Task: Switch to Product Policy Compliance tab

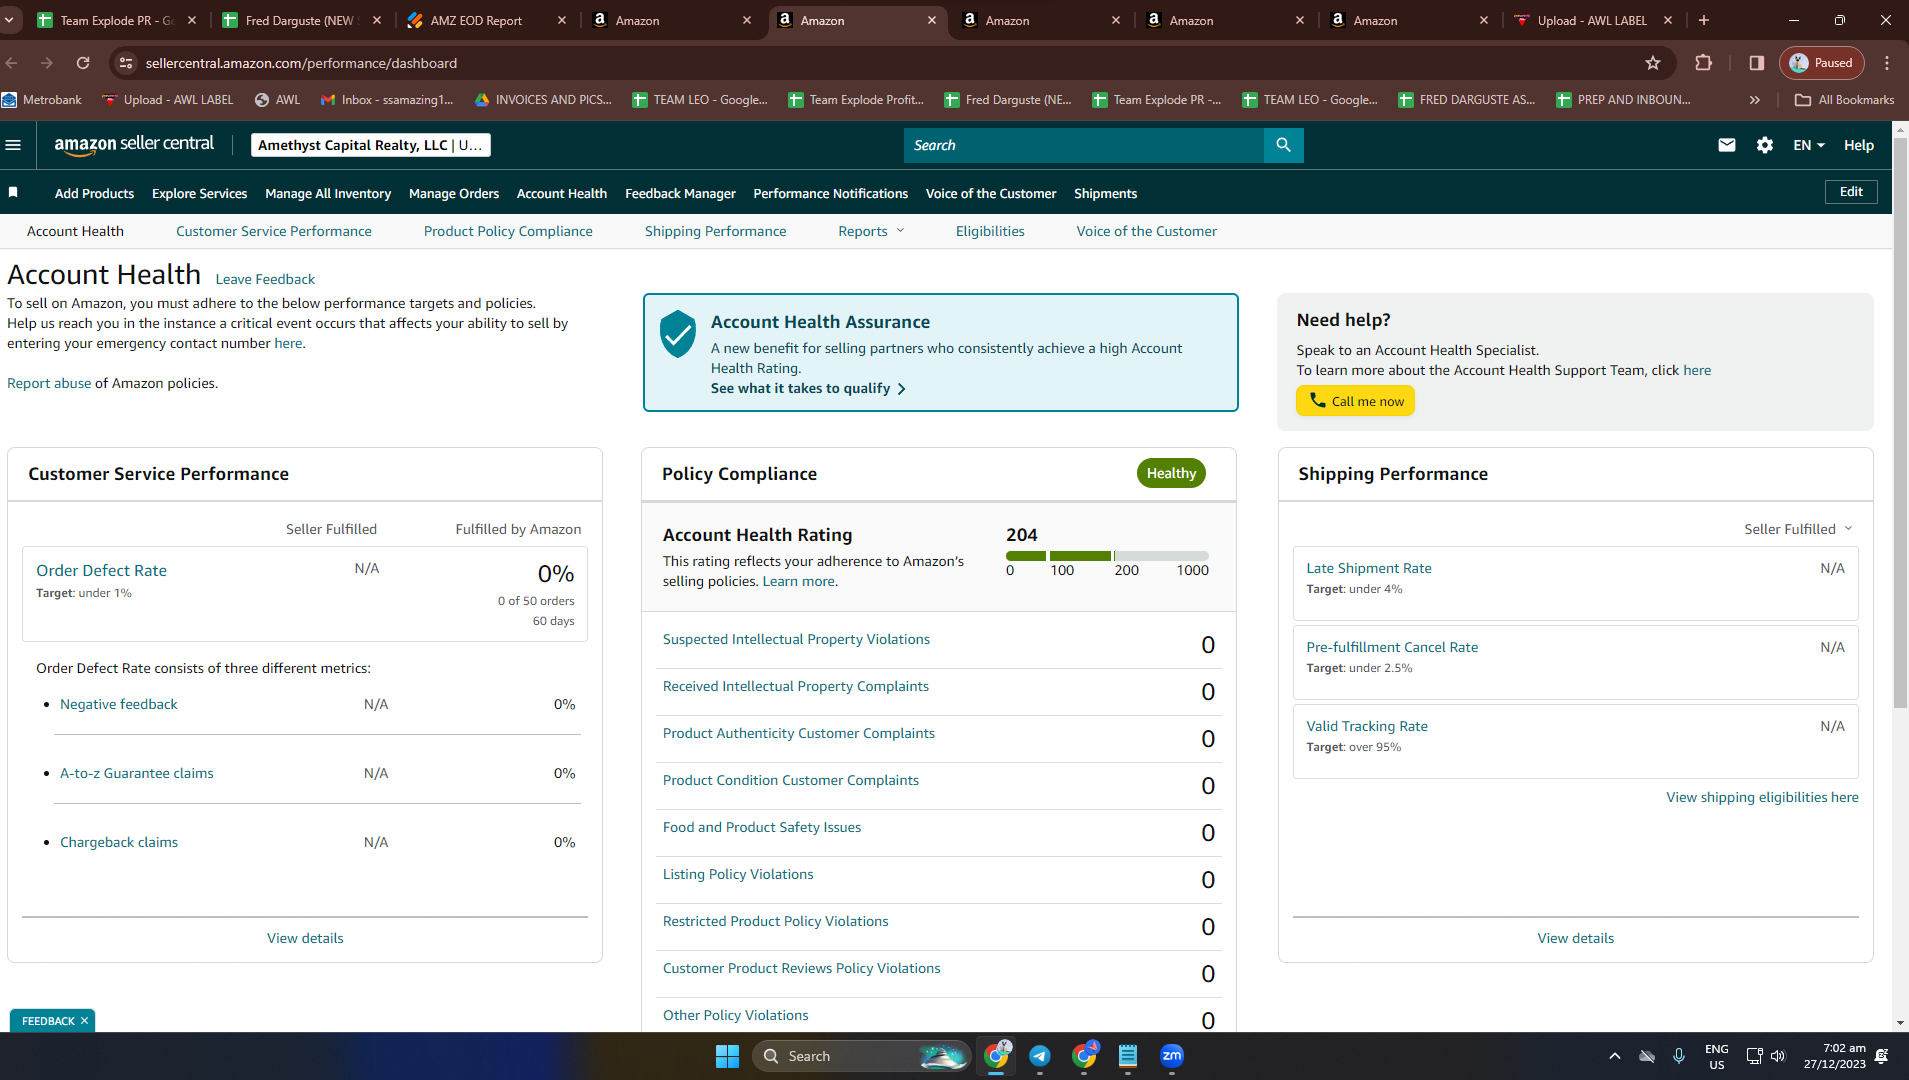Action: point(507,231)
